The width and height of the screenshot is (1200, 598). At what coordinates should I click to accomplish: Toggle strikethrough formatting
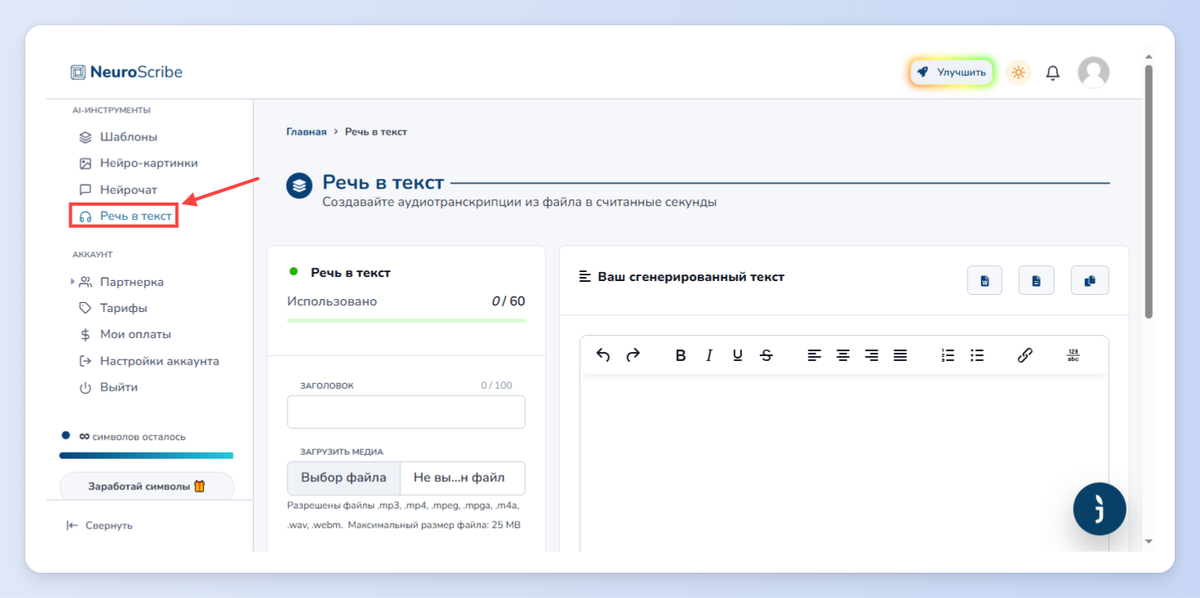[x=766, y=355]
